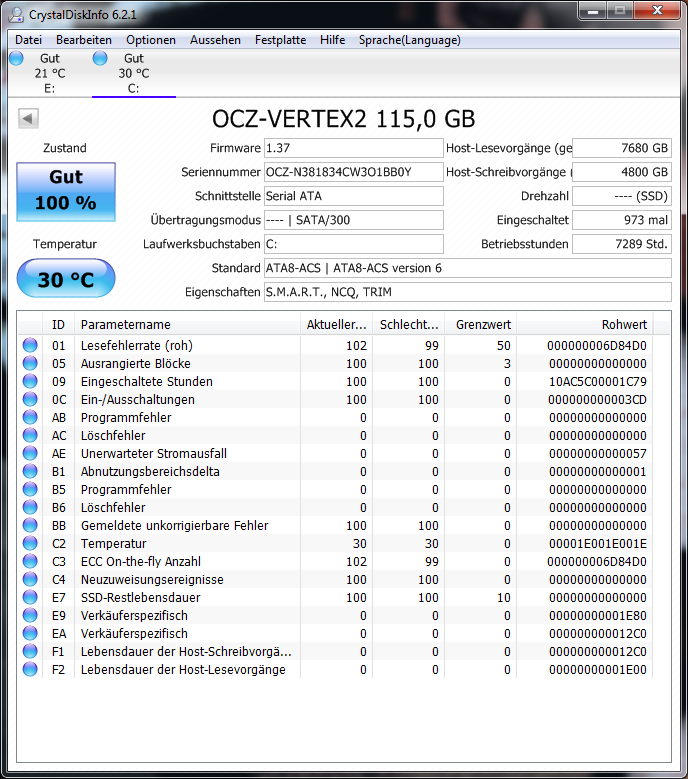This screenshot has width=688, height=779.
Task: Click the status orb for Ein-/Ausschaltungen
Action: pos(30,399)
